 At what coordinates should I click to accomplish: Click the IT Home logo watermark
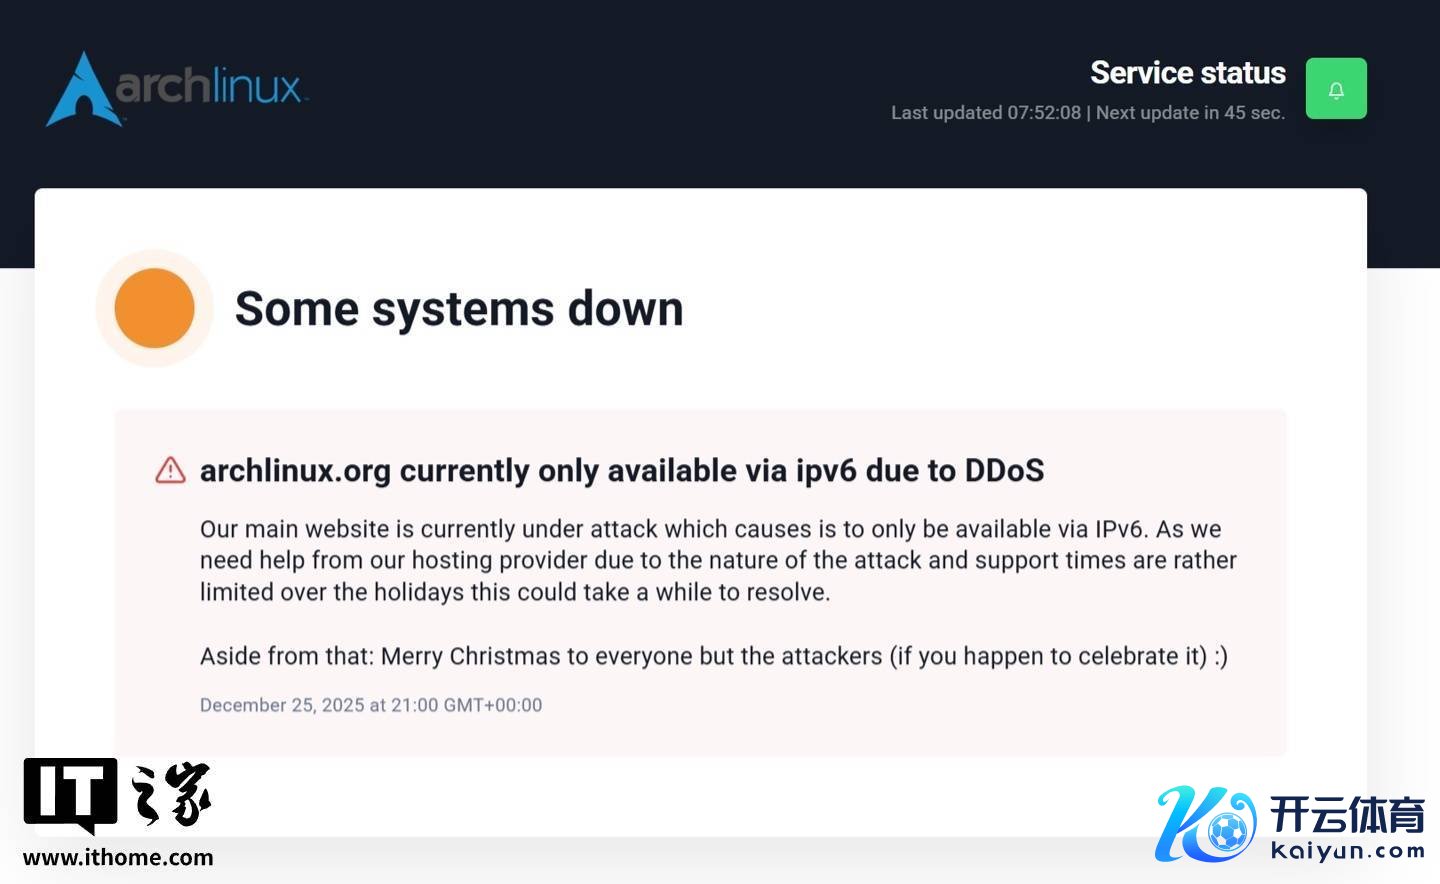(71, 795)
